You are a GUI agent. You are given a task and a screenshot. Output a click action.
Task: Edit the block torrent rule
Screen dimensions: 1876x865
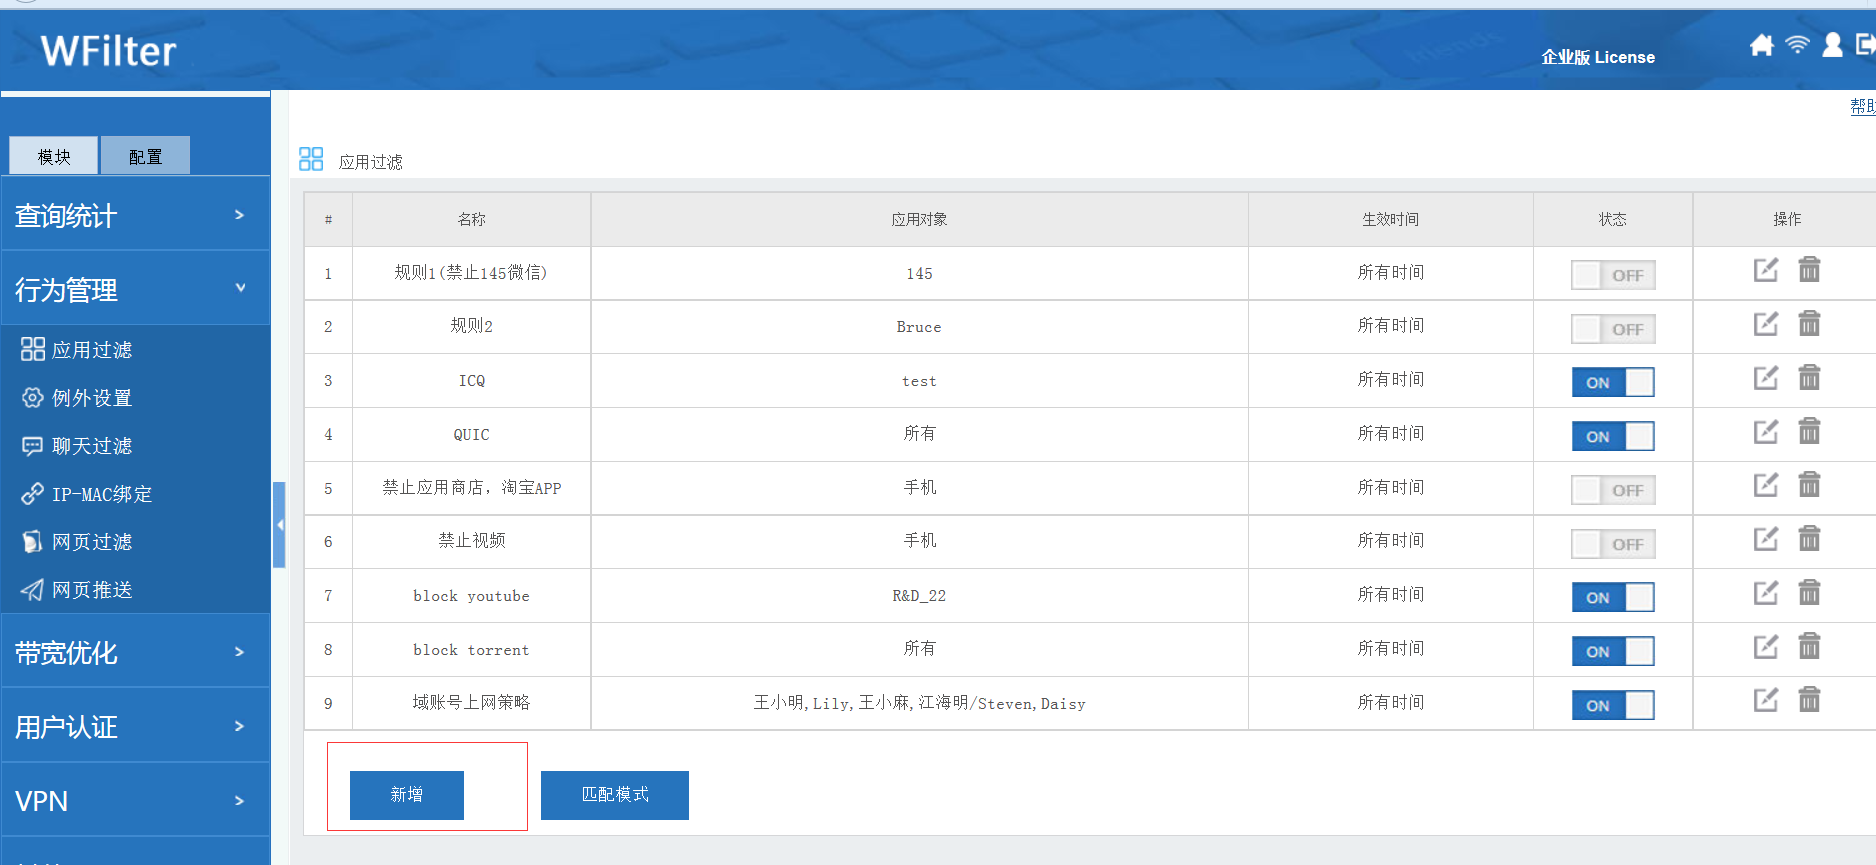[1765, 648]
